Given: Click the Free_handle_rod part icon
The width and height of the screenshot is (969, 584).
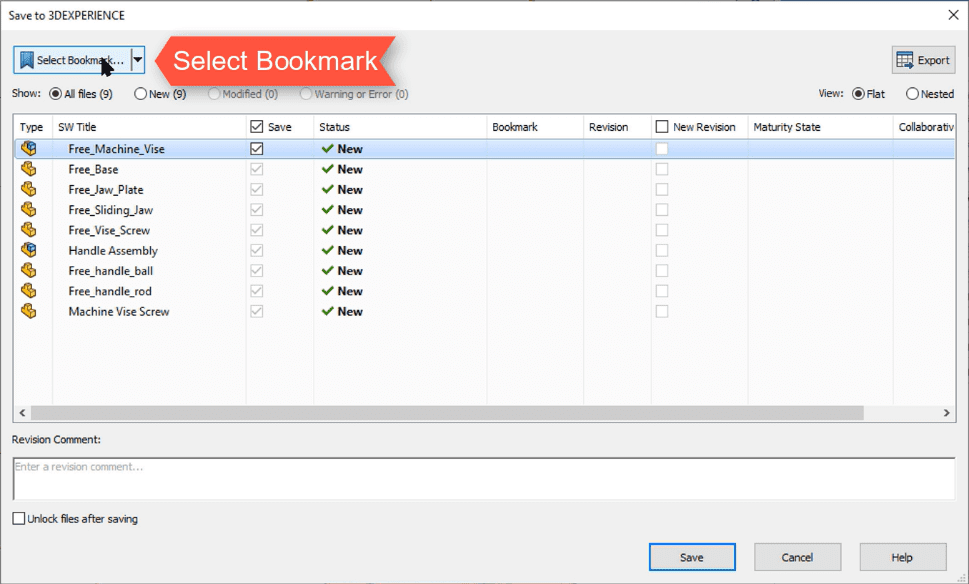Looking at the screenshot, I should coord(28,291).
